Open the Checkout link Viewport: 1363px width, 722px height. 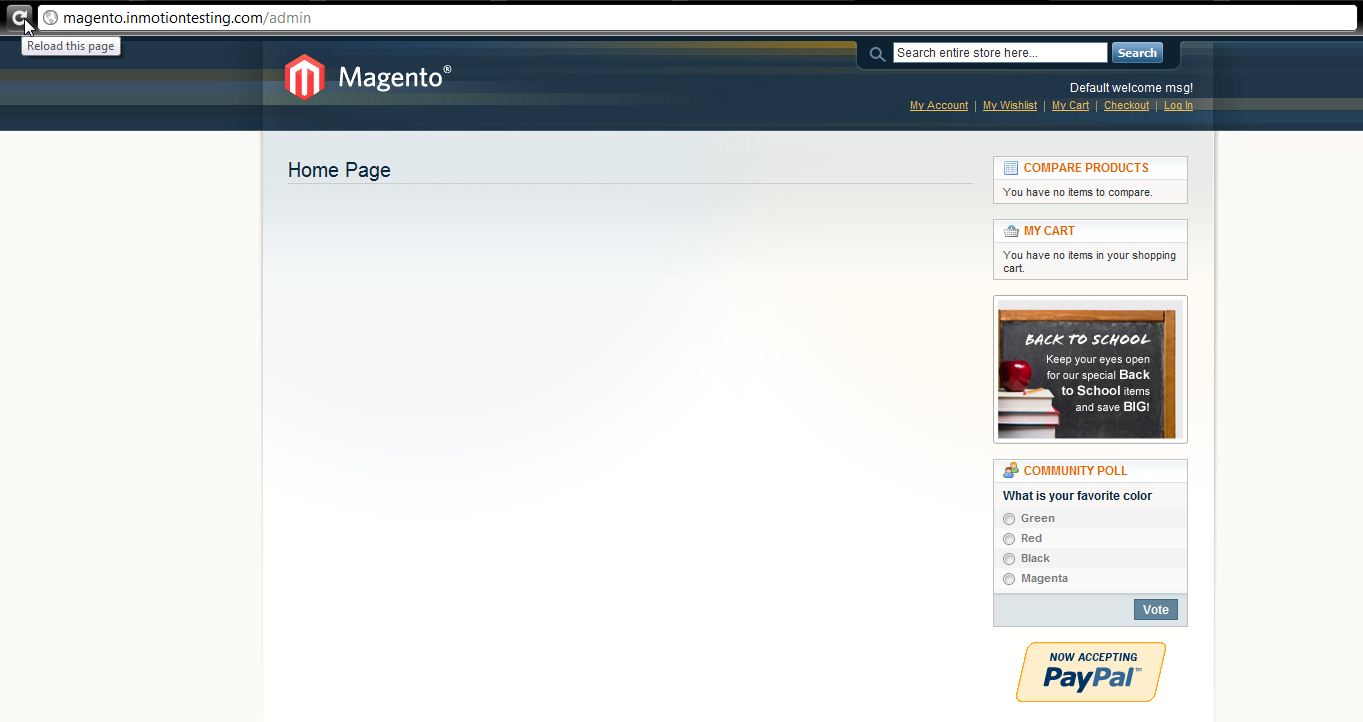1126,105
